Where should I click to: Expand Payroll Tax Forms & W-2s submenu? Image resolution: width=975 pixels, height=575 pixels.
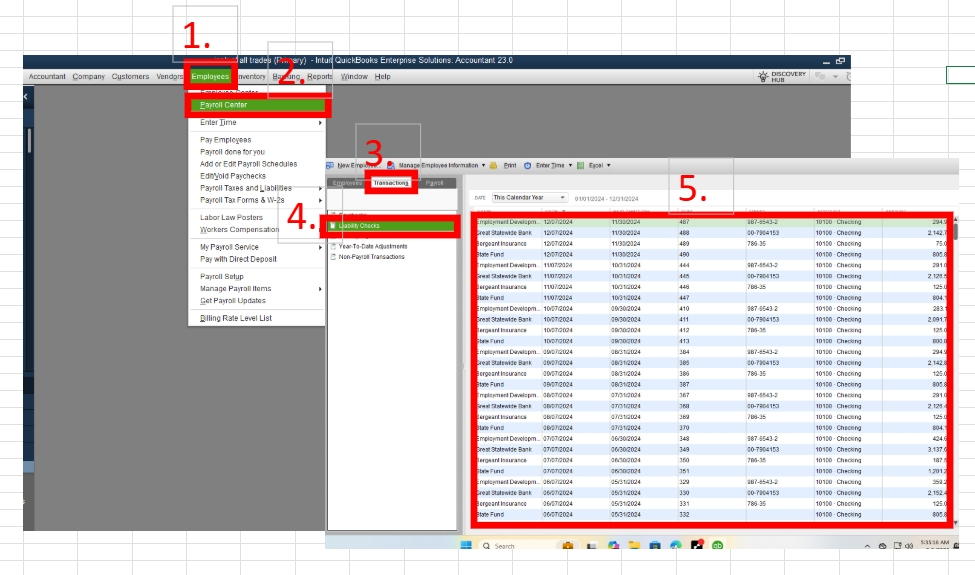pos(320,200)
